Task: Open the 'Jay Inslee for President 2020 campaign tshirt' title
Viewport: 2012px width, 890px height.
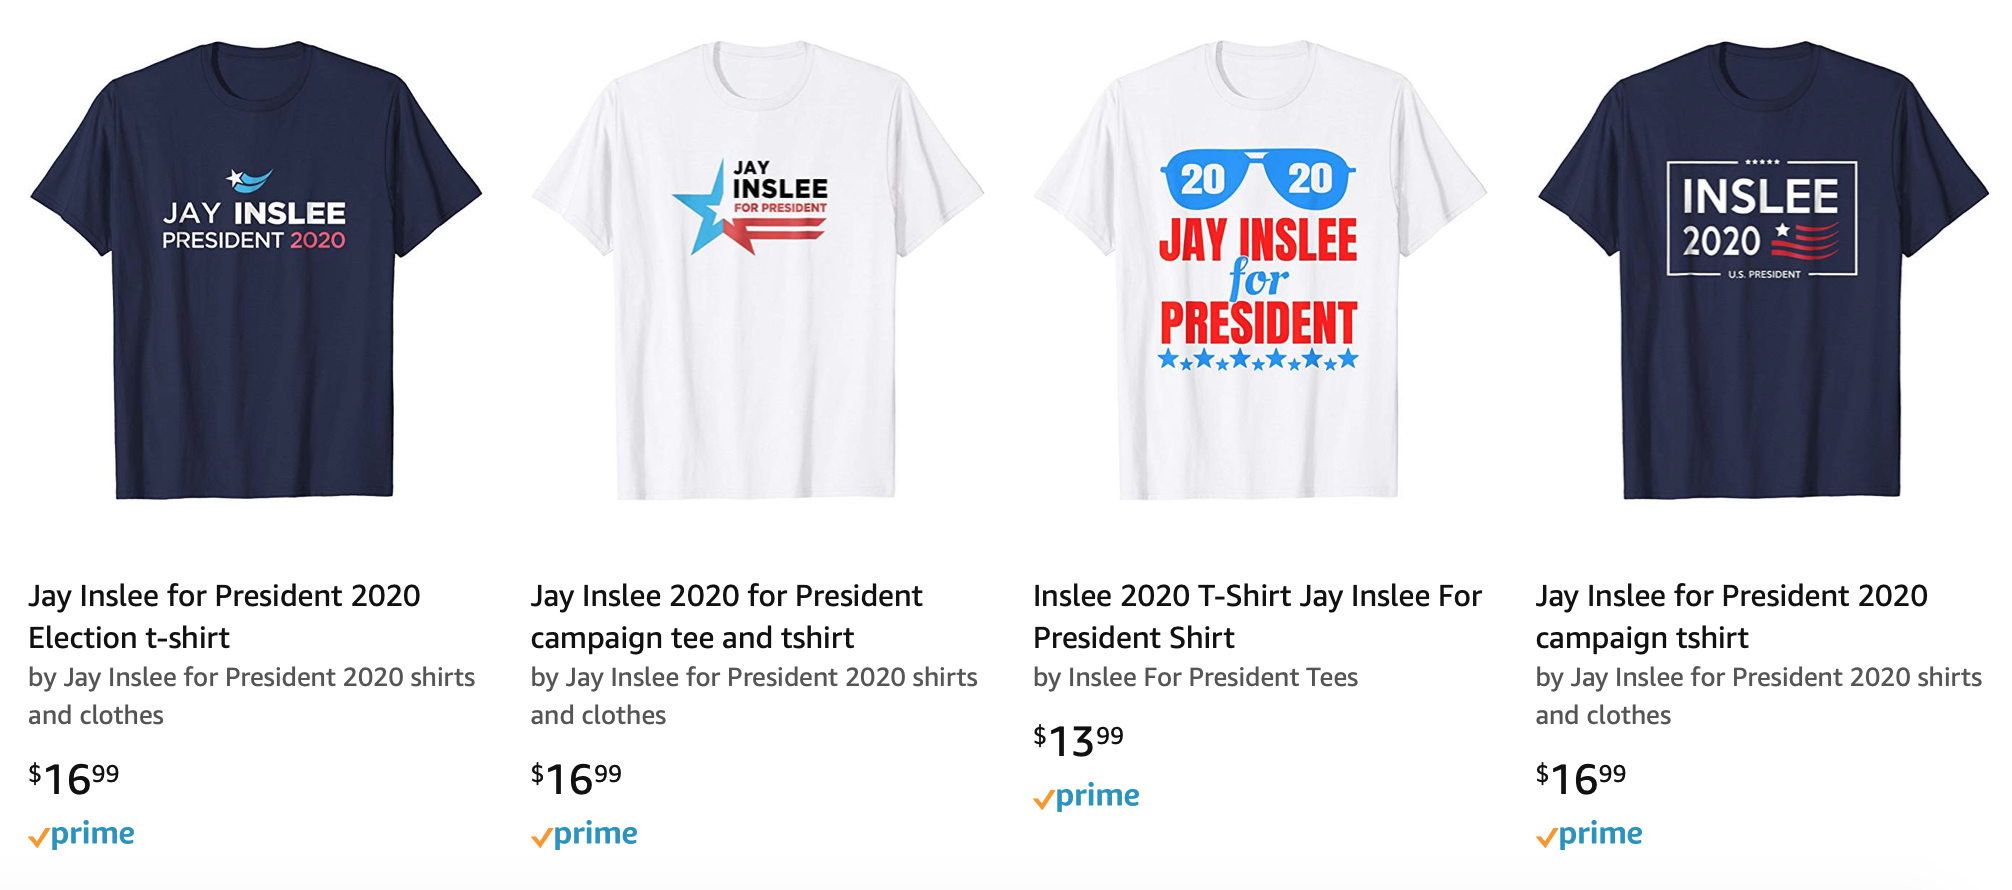Action: pos(1732,616)
